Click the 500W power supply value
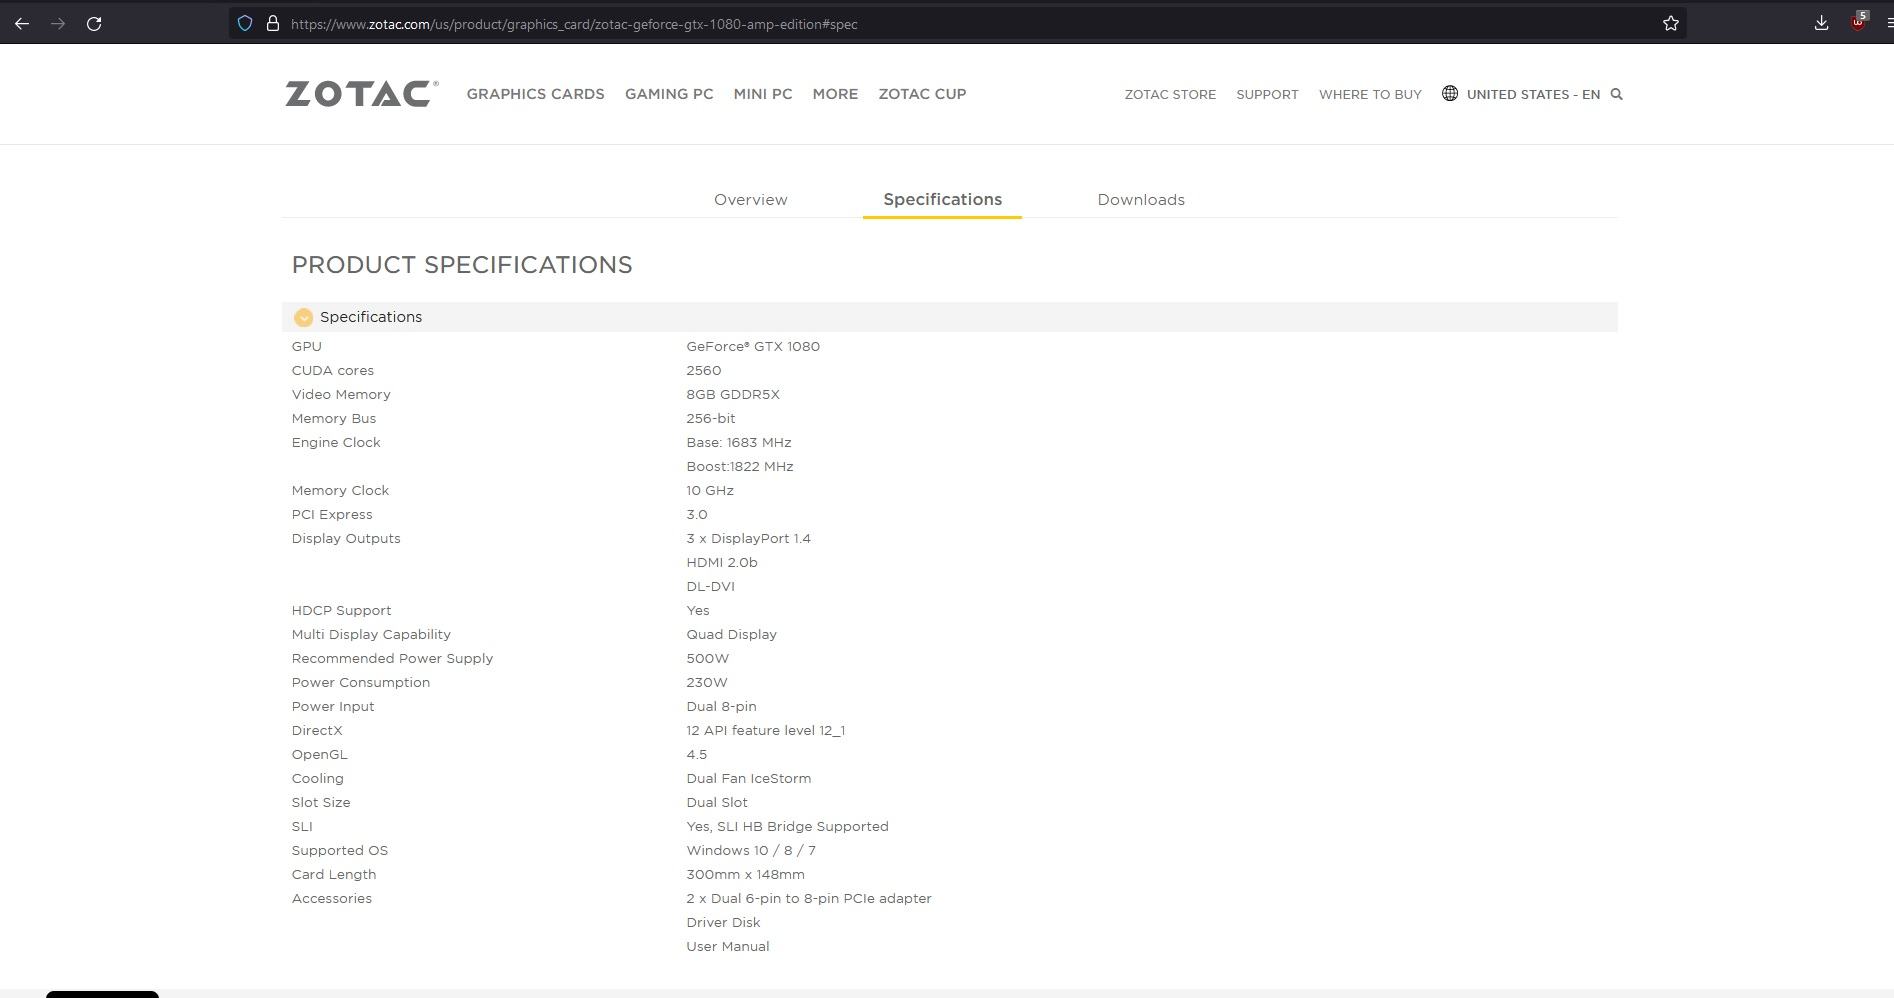This screenshot has width=1894, height=998. [708, 658]
